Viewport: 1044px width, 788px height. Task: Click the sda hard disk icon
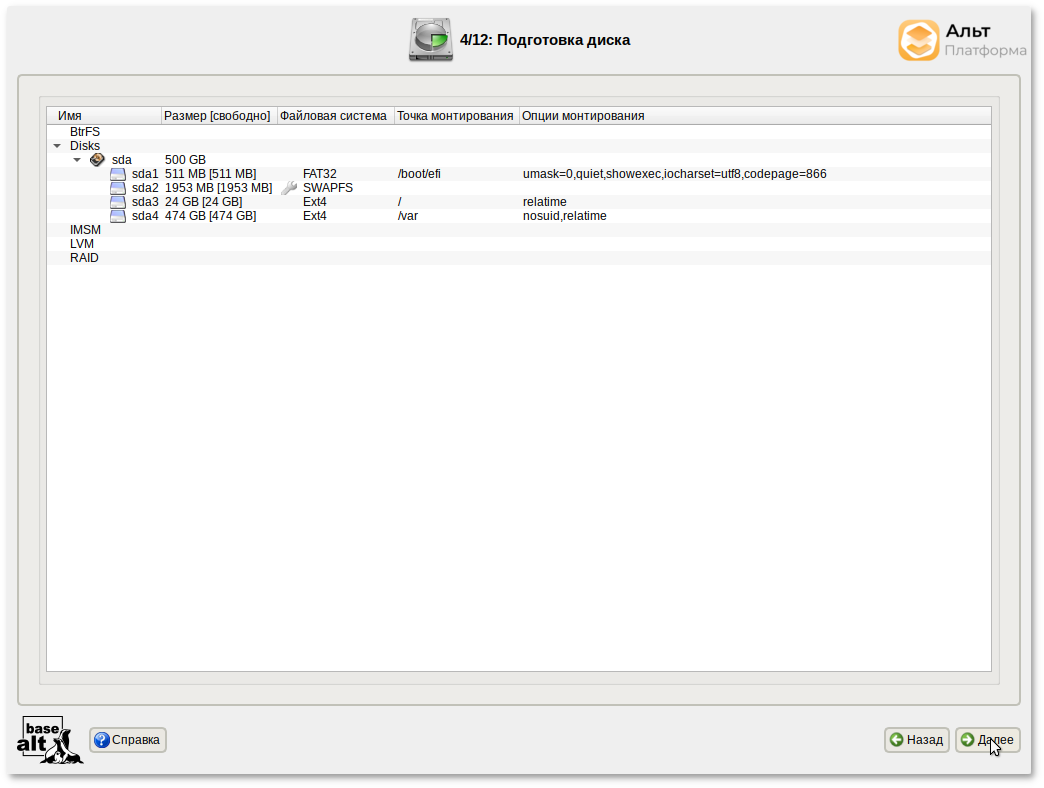pos(97,160)
